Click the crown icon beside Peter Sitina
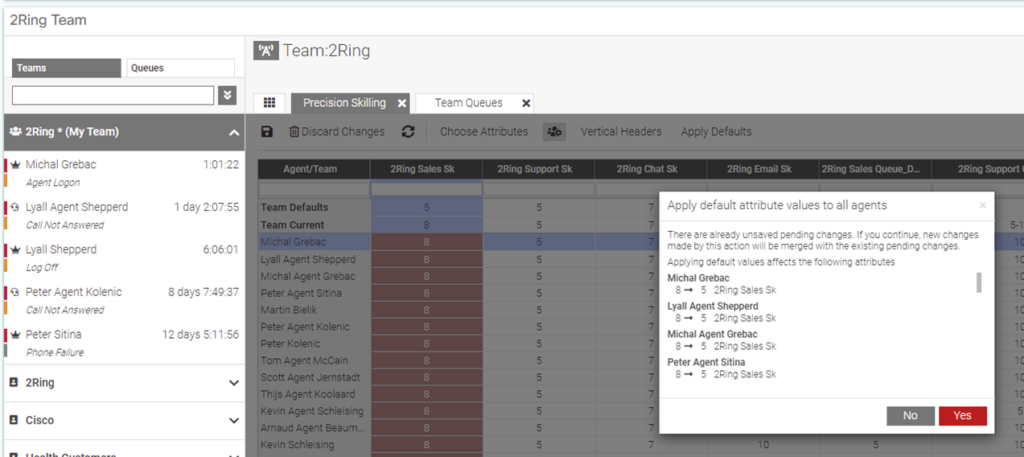Screen dimensions: 1024x457 (x=16, y=335)
